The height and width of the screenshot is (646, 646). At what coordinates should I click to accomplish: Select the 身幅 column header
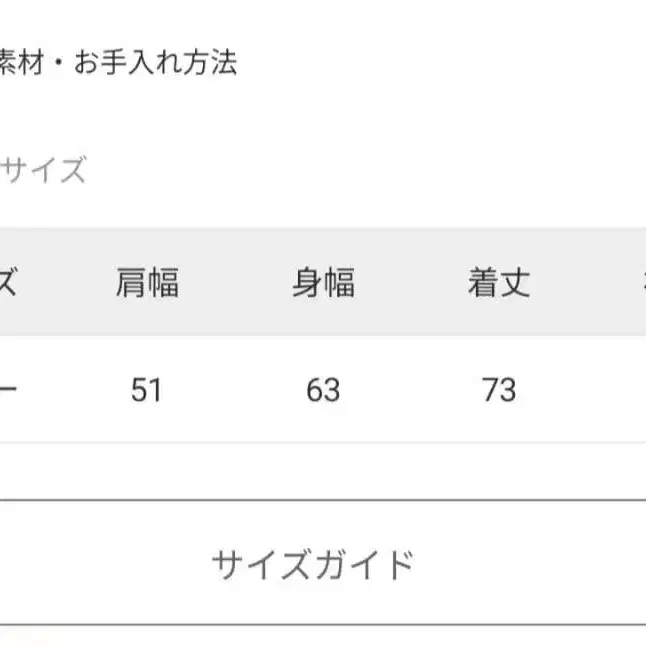pos(323,284)
